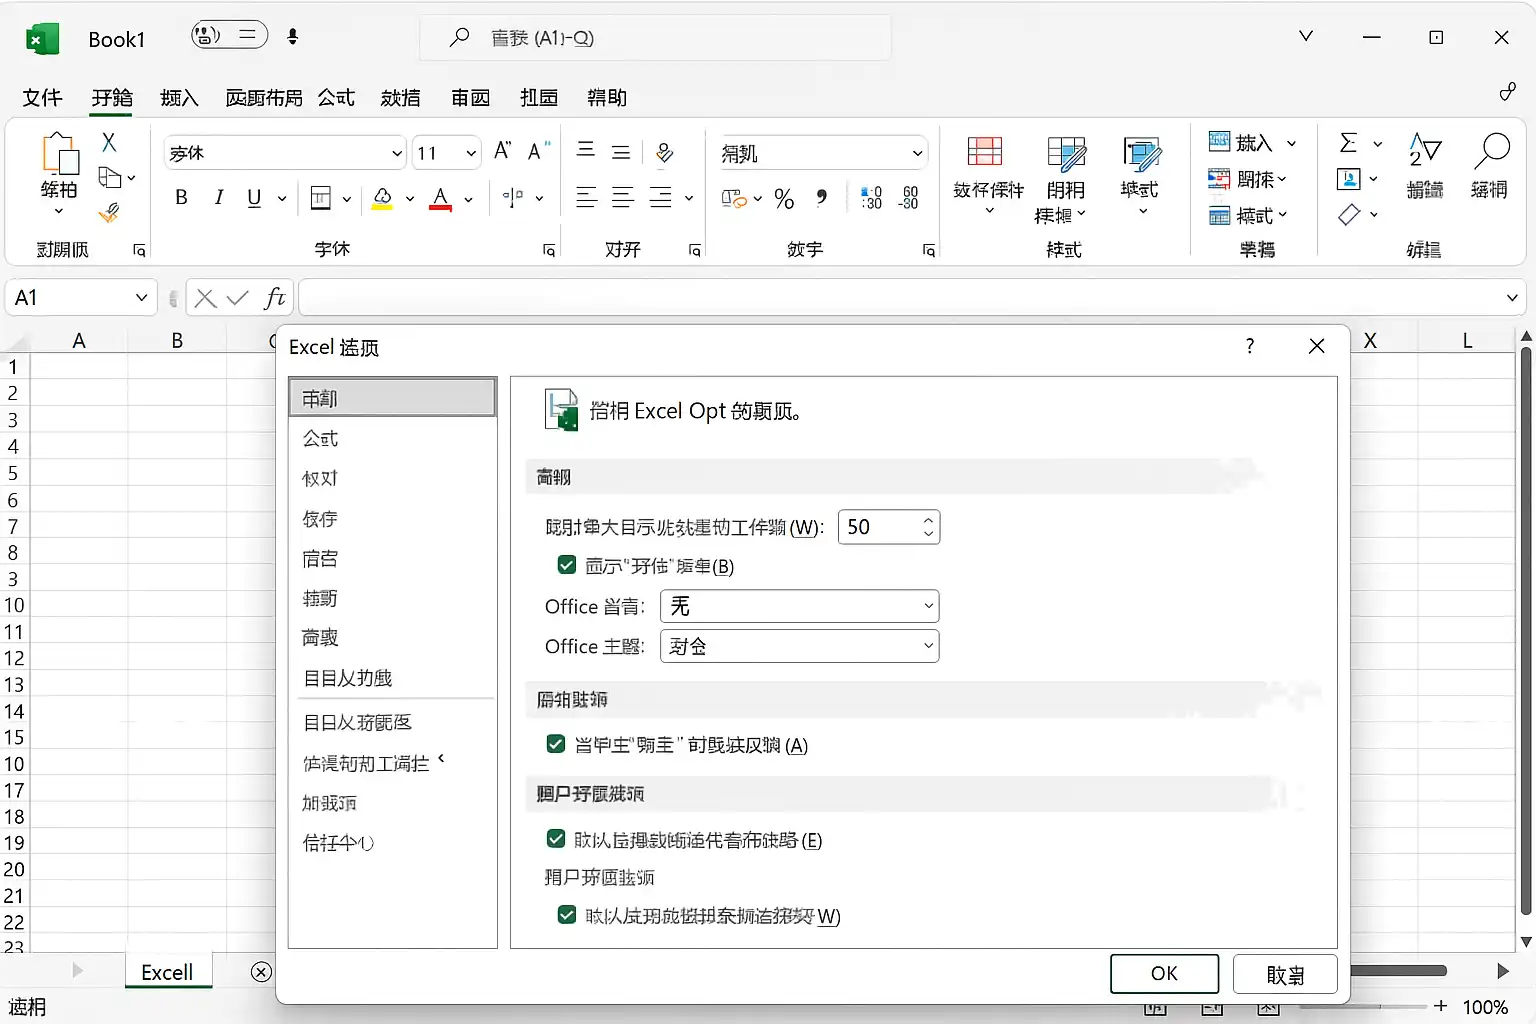Viewport: 1536px width, 1024px height.
Task: Click the Format Painter brush icon
Action: tap(109, 213)
